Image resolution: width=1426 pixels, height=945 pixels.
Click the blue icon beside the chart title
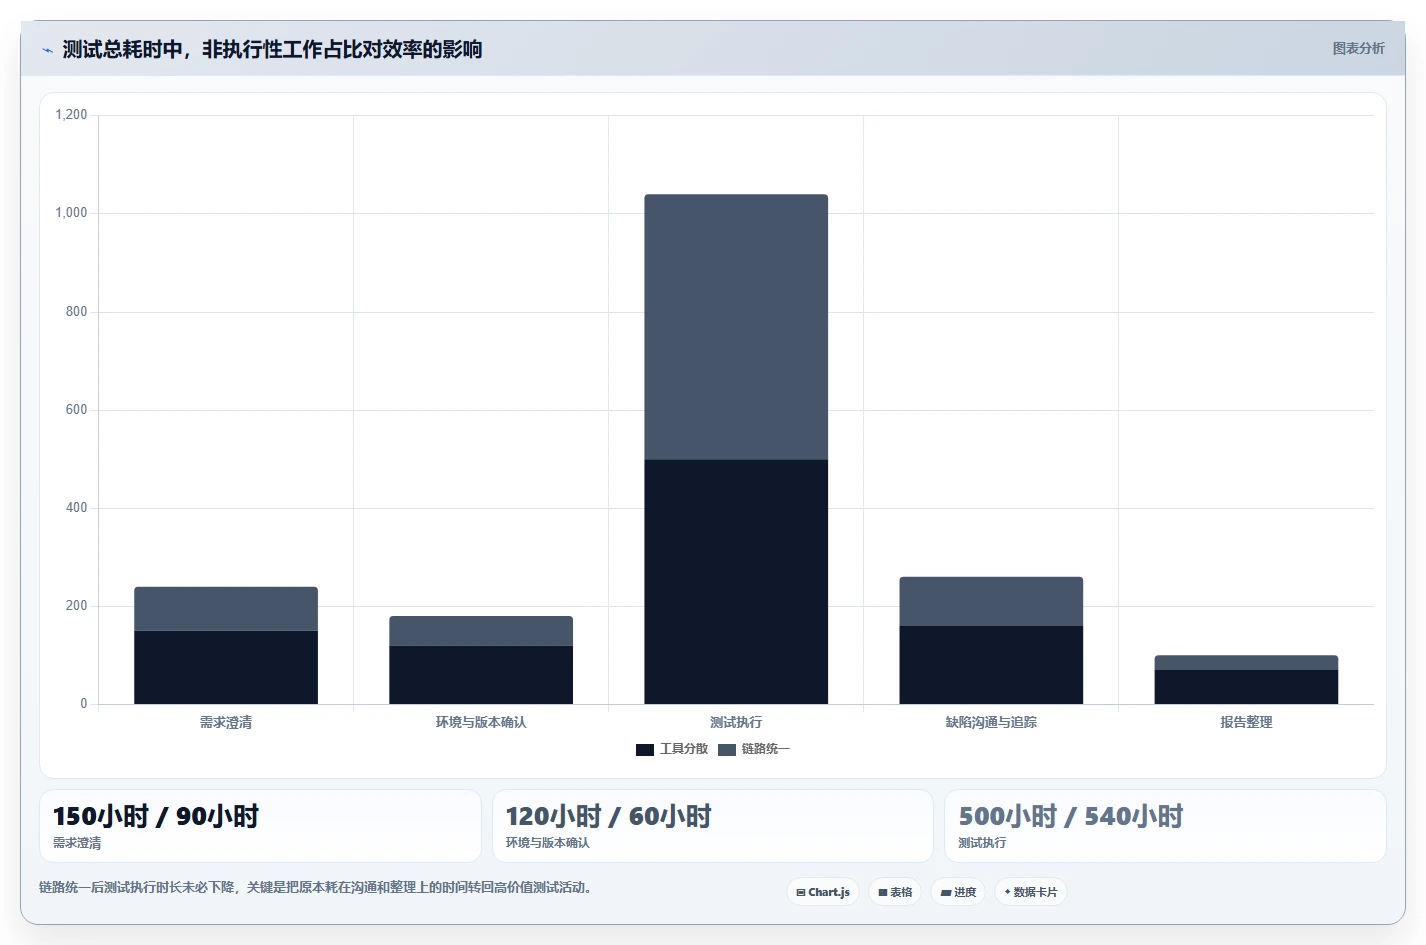coord(47,50)
